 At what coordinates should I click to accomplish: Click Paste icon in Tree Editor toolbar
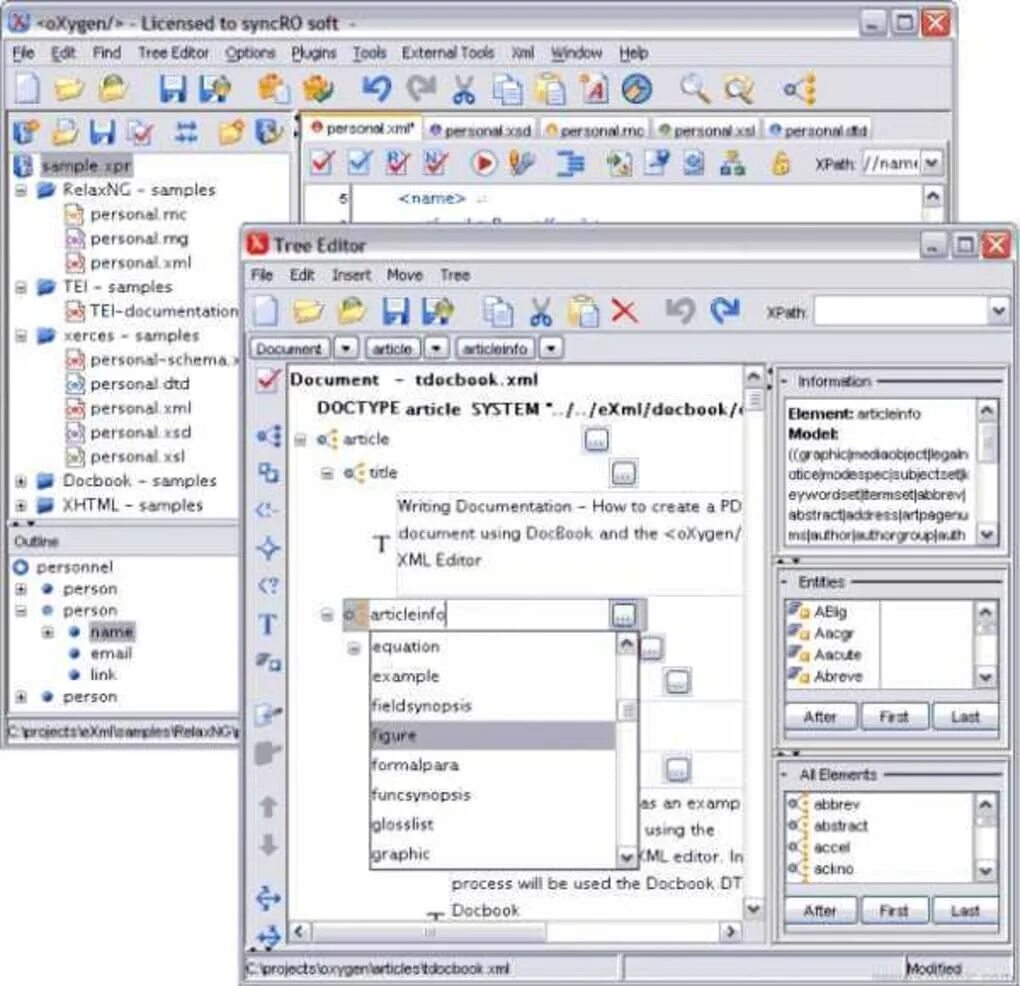coord(584,311)
